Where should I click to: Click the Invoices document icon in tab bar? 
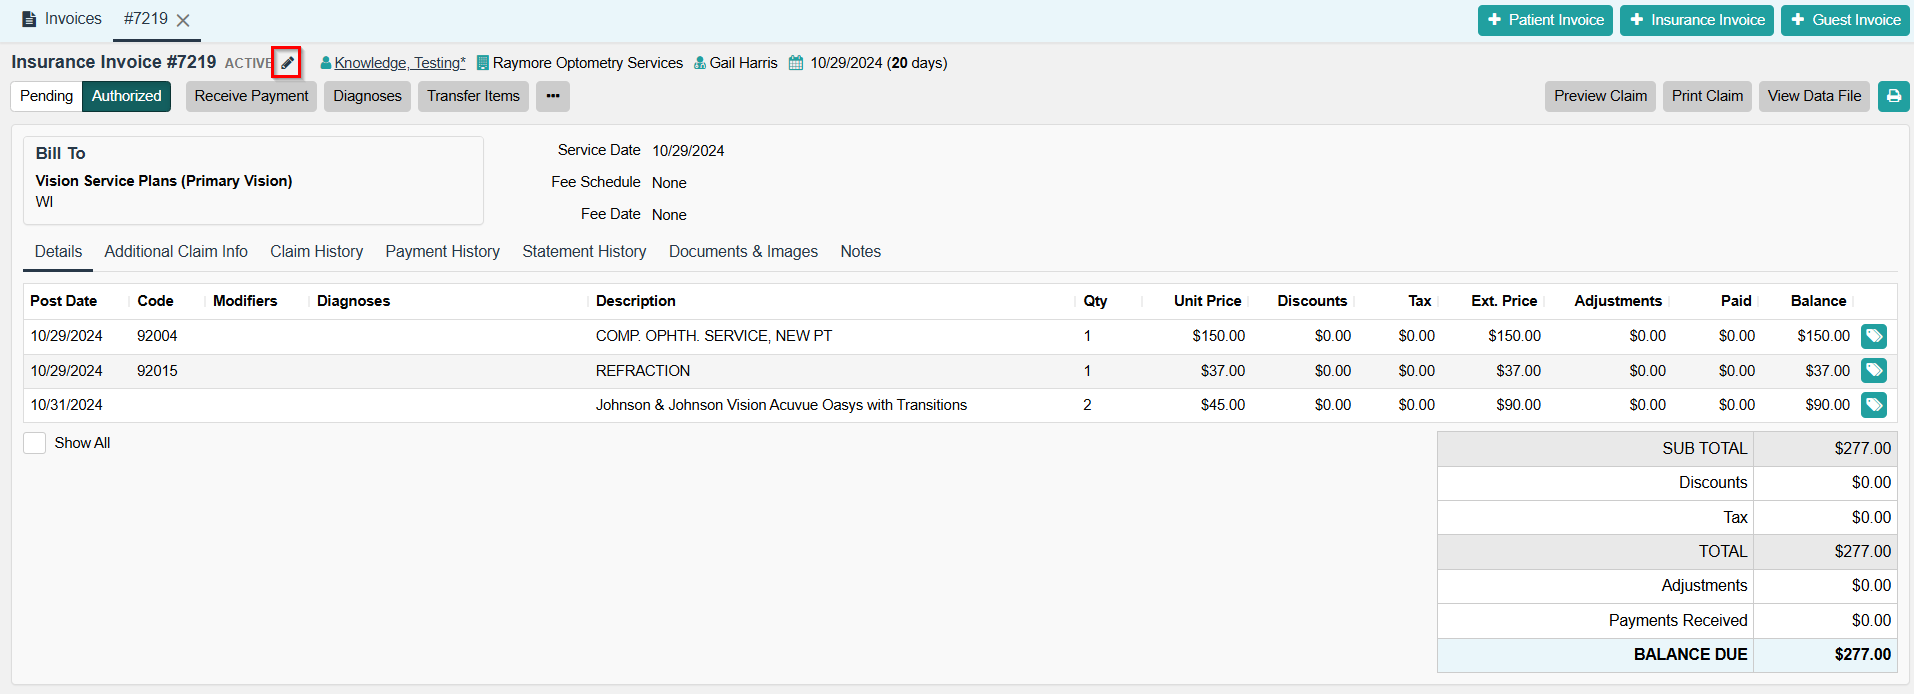point(29,19)
